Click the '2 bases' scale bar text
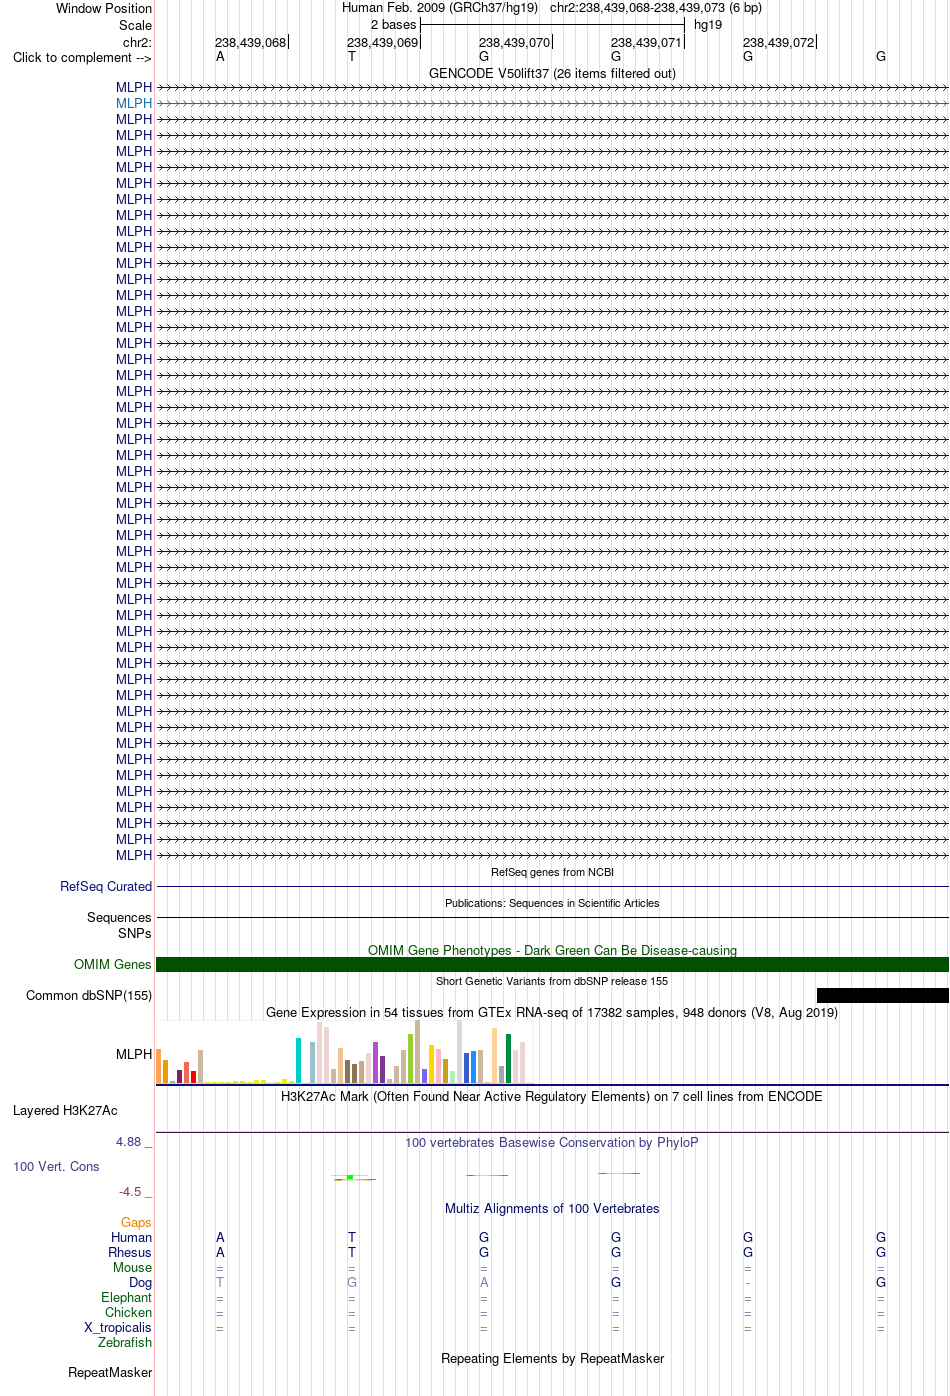Image resolution: width=950 pixels, height=1396 pixels. (x=393, y=24)
